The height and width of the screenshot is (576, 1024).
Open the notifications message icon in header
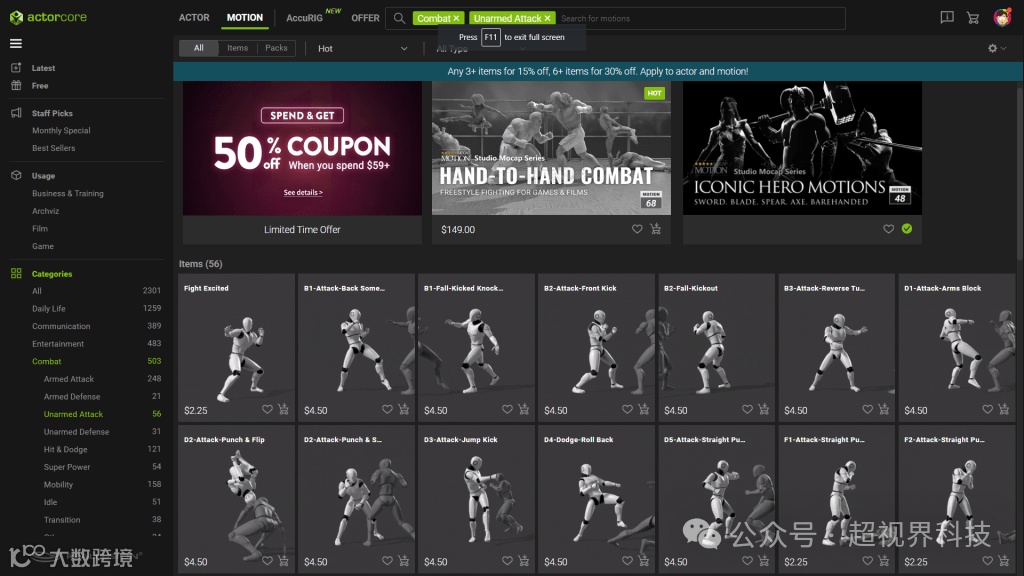pos(947,18)
